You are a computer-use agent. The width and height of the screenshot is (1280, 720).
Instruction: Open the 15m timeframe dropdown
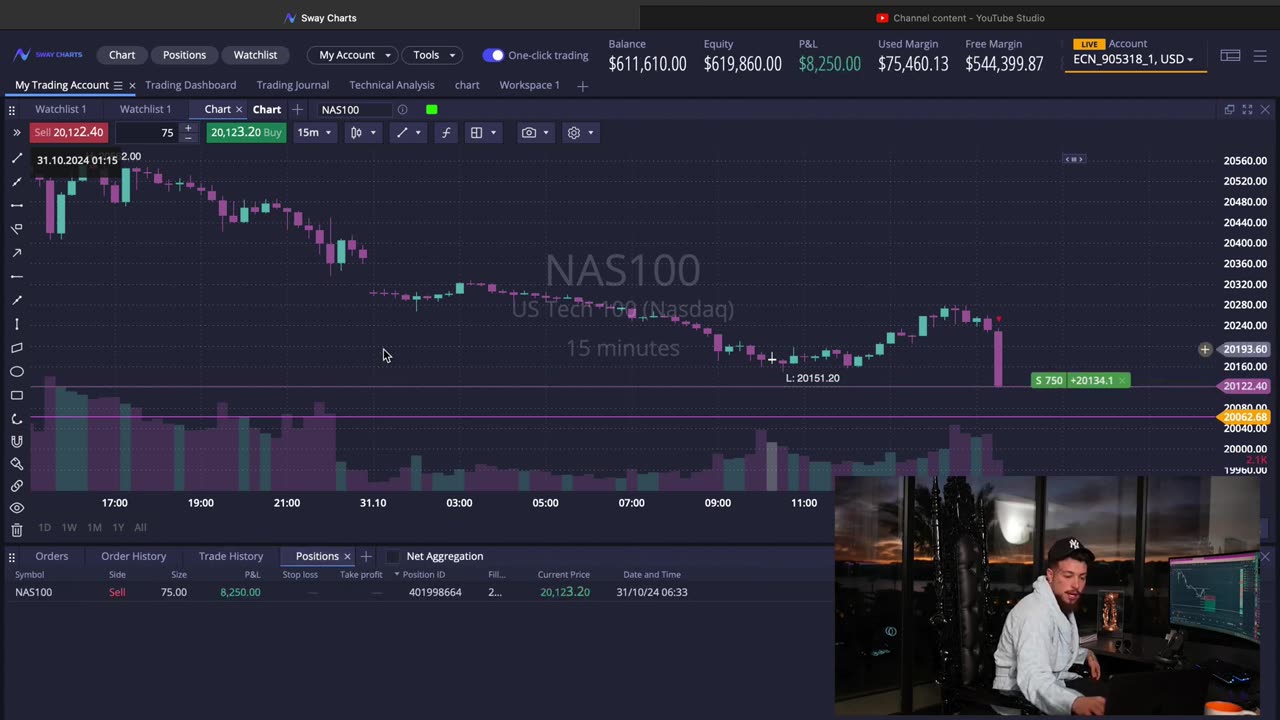click(314, 132)
